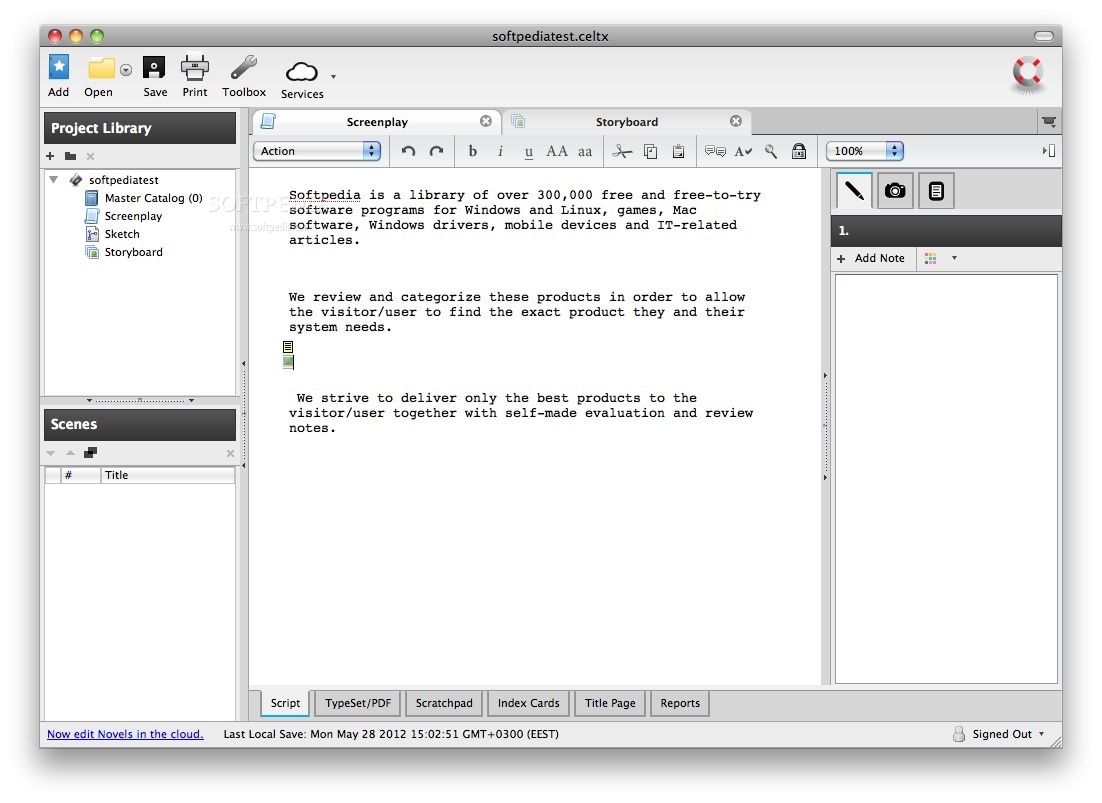The width and height of the screenshot is (1102, 803).
Task: Expand the Services dropdown arrow
Action: click(x=333, y=77)
